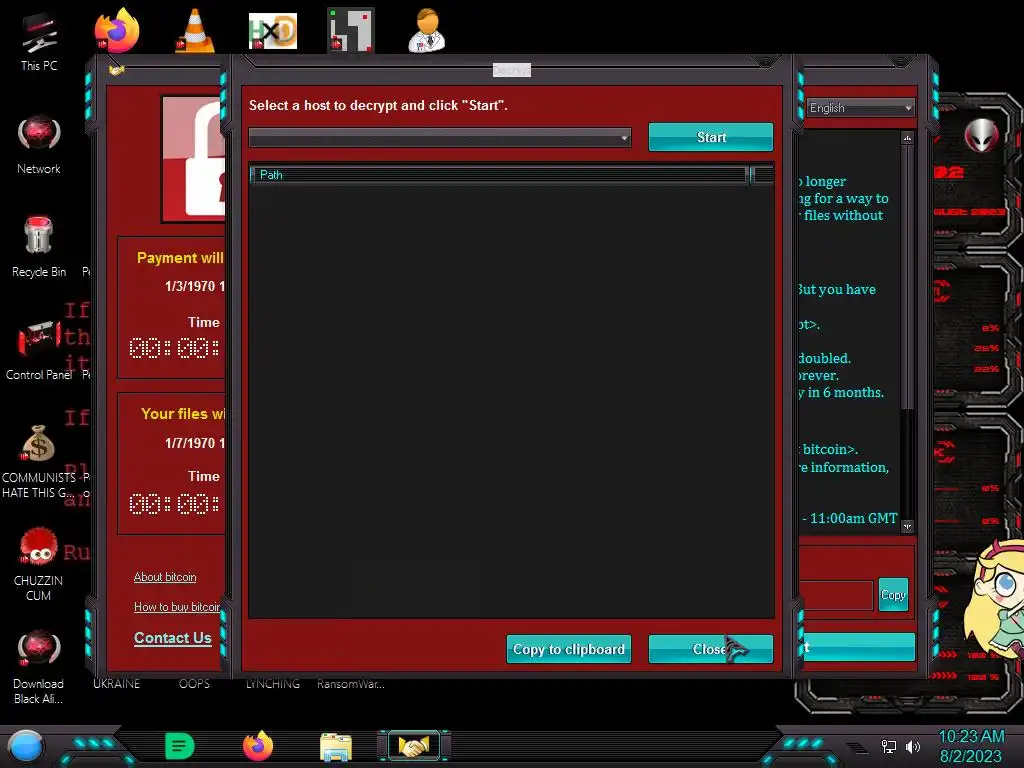
Task: Open the Network desktop icon
Action: tap(39, 145)
